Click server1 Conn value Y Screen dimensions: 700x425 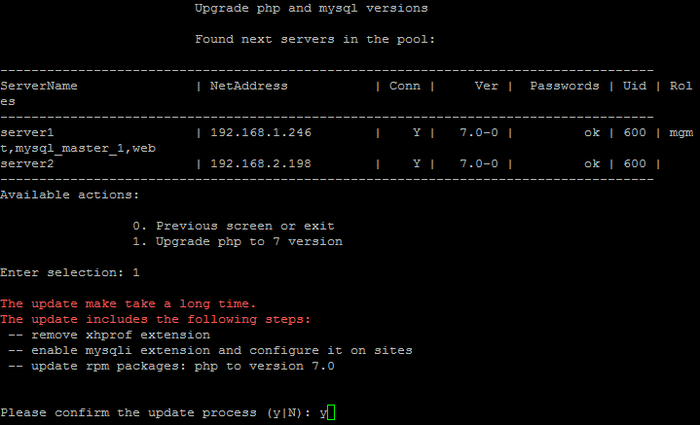416,133
